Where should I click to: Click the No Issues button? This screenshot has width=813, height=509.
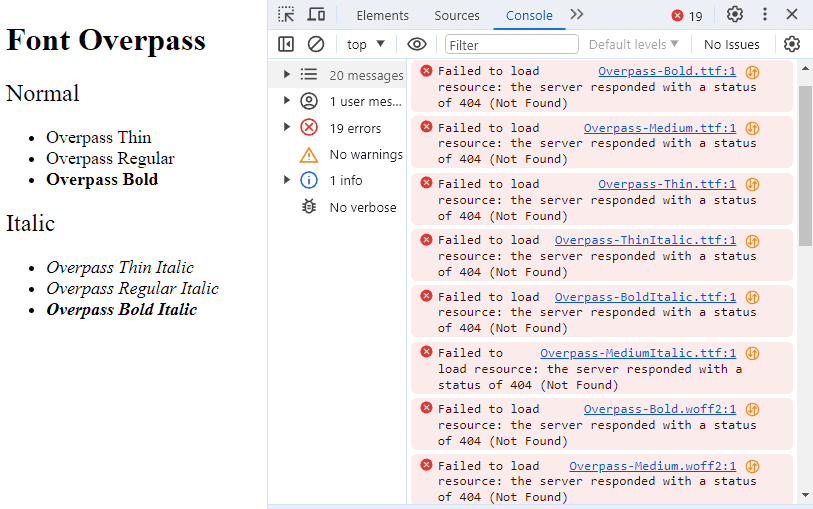732,45
